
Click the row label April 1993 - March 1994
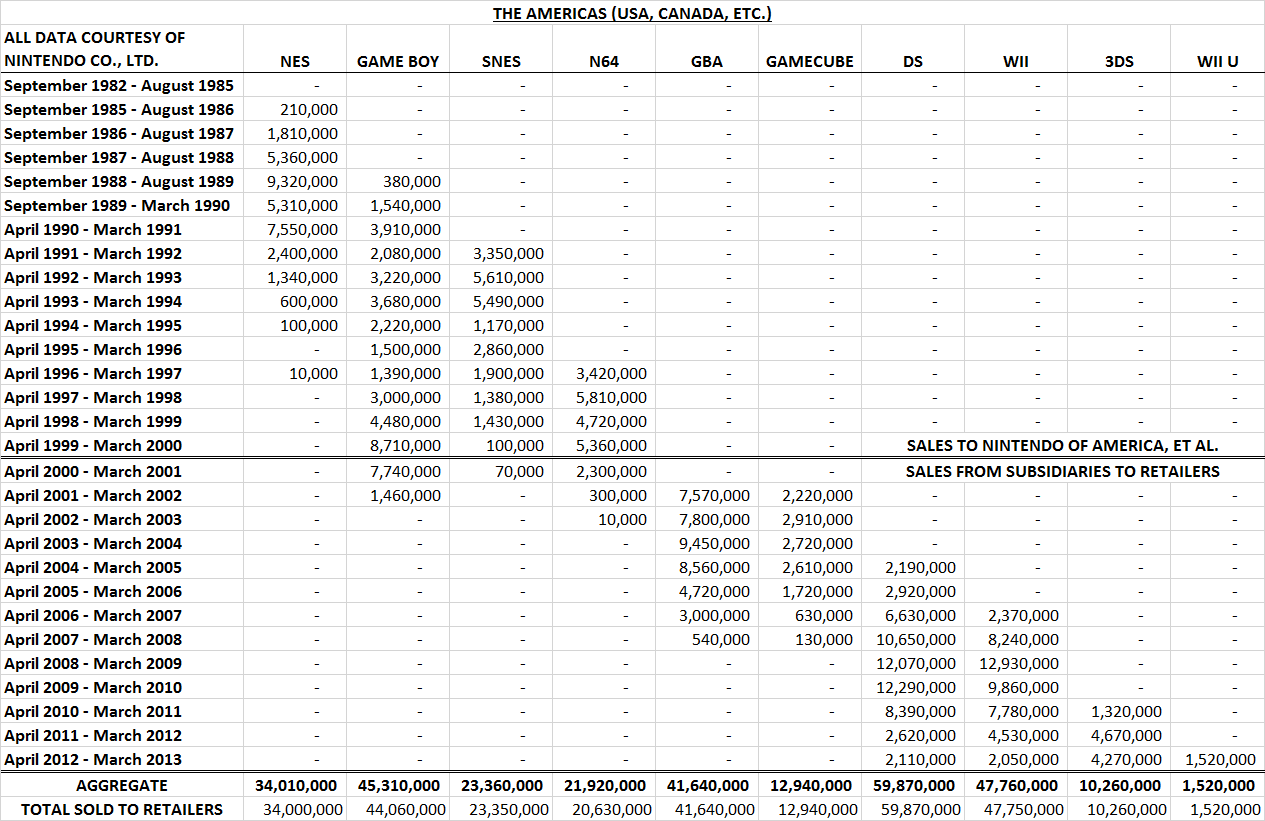[93, 301]
